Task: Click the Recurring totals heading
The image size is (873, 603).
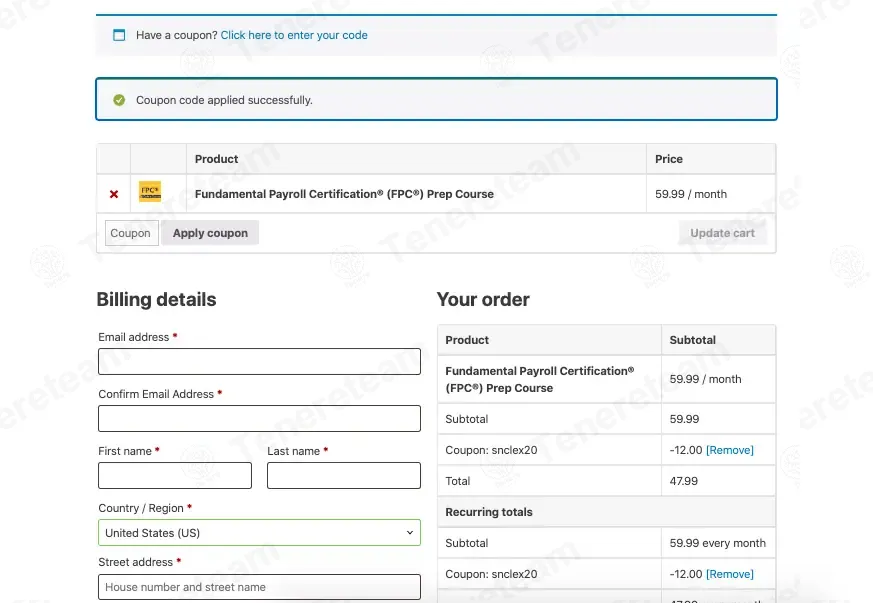Action: pyautogui.click(x=489, y=512)
